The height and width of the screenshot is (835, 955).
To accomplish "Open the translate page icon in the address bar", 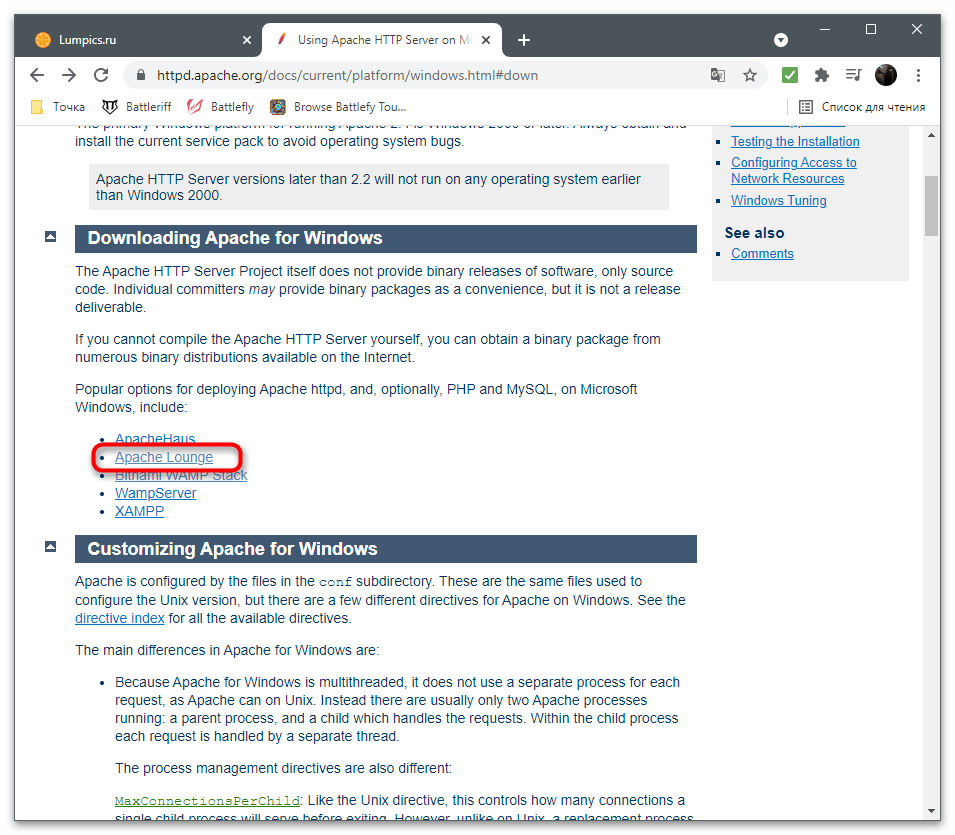I will point(717,75).
